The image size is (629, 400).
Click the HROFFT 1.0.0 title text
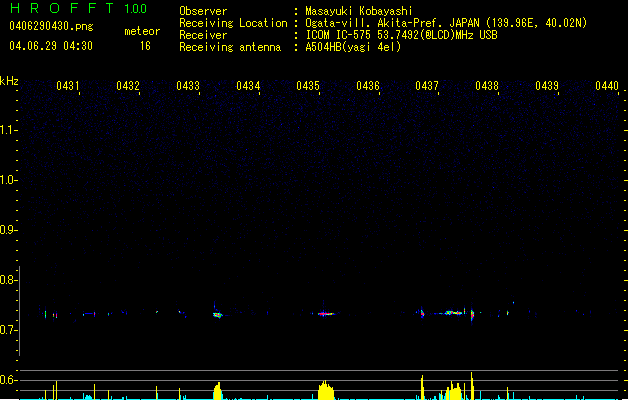point(79,8)
